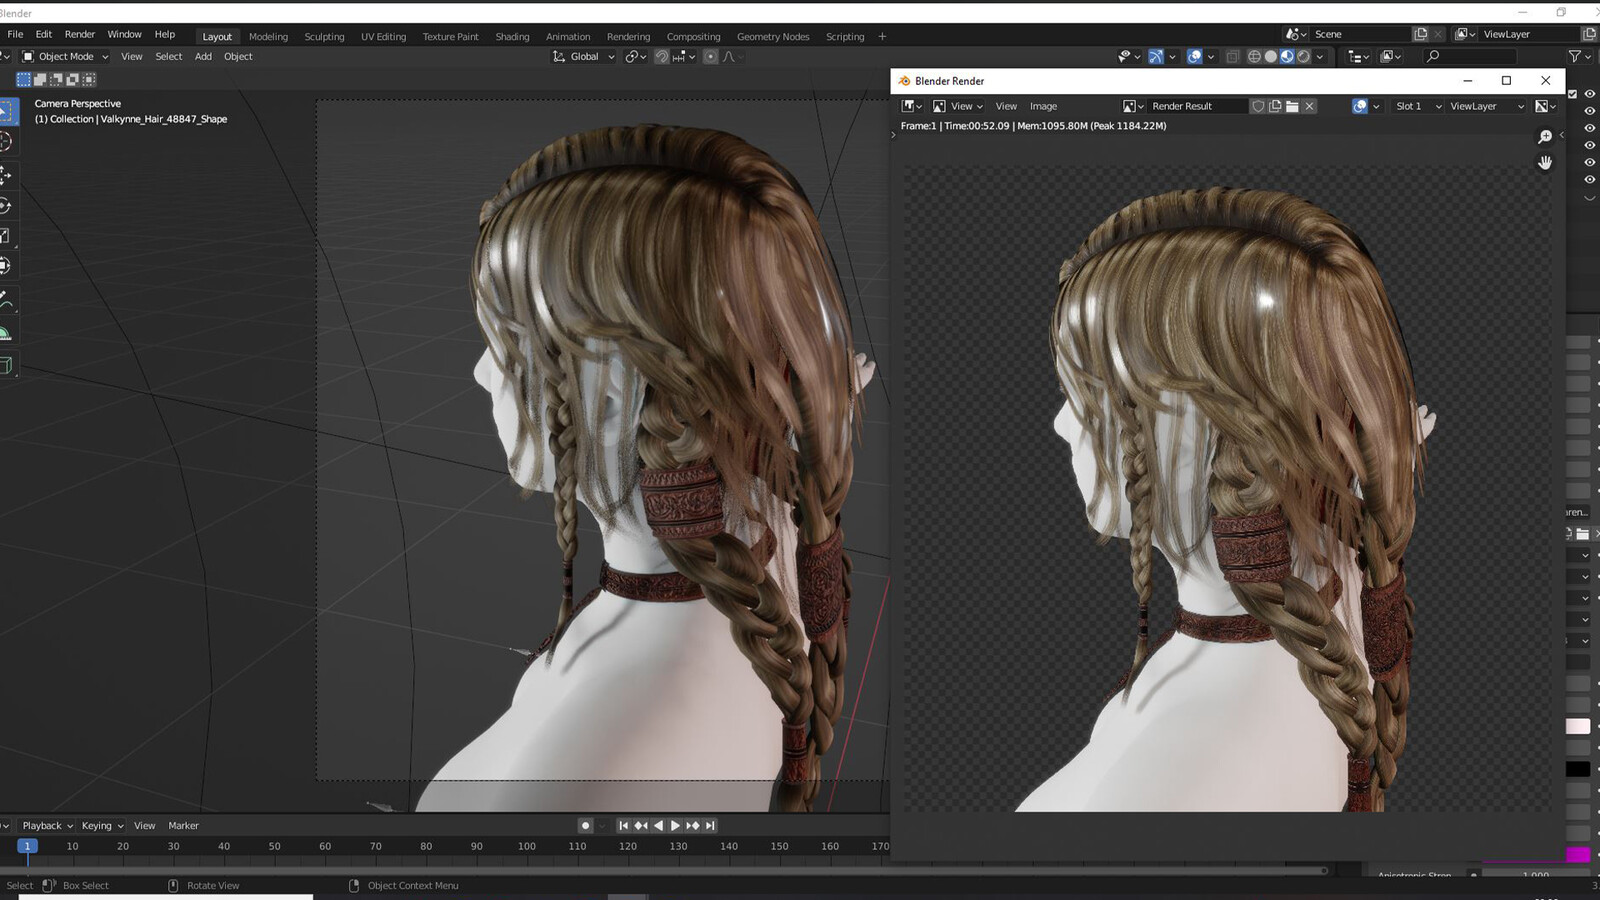Screen dimensions: 1600x900
Task: Click the save image folder icon by Render Result
Action: click(1292, 106)
